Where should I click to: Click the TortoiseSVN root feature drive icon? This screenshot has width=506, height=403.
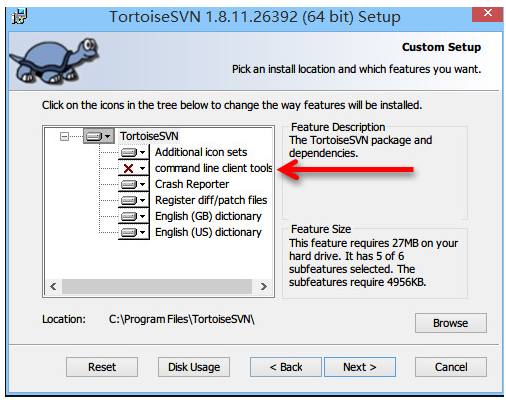coord(94,136)
